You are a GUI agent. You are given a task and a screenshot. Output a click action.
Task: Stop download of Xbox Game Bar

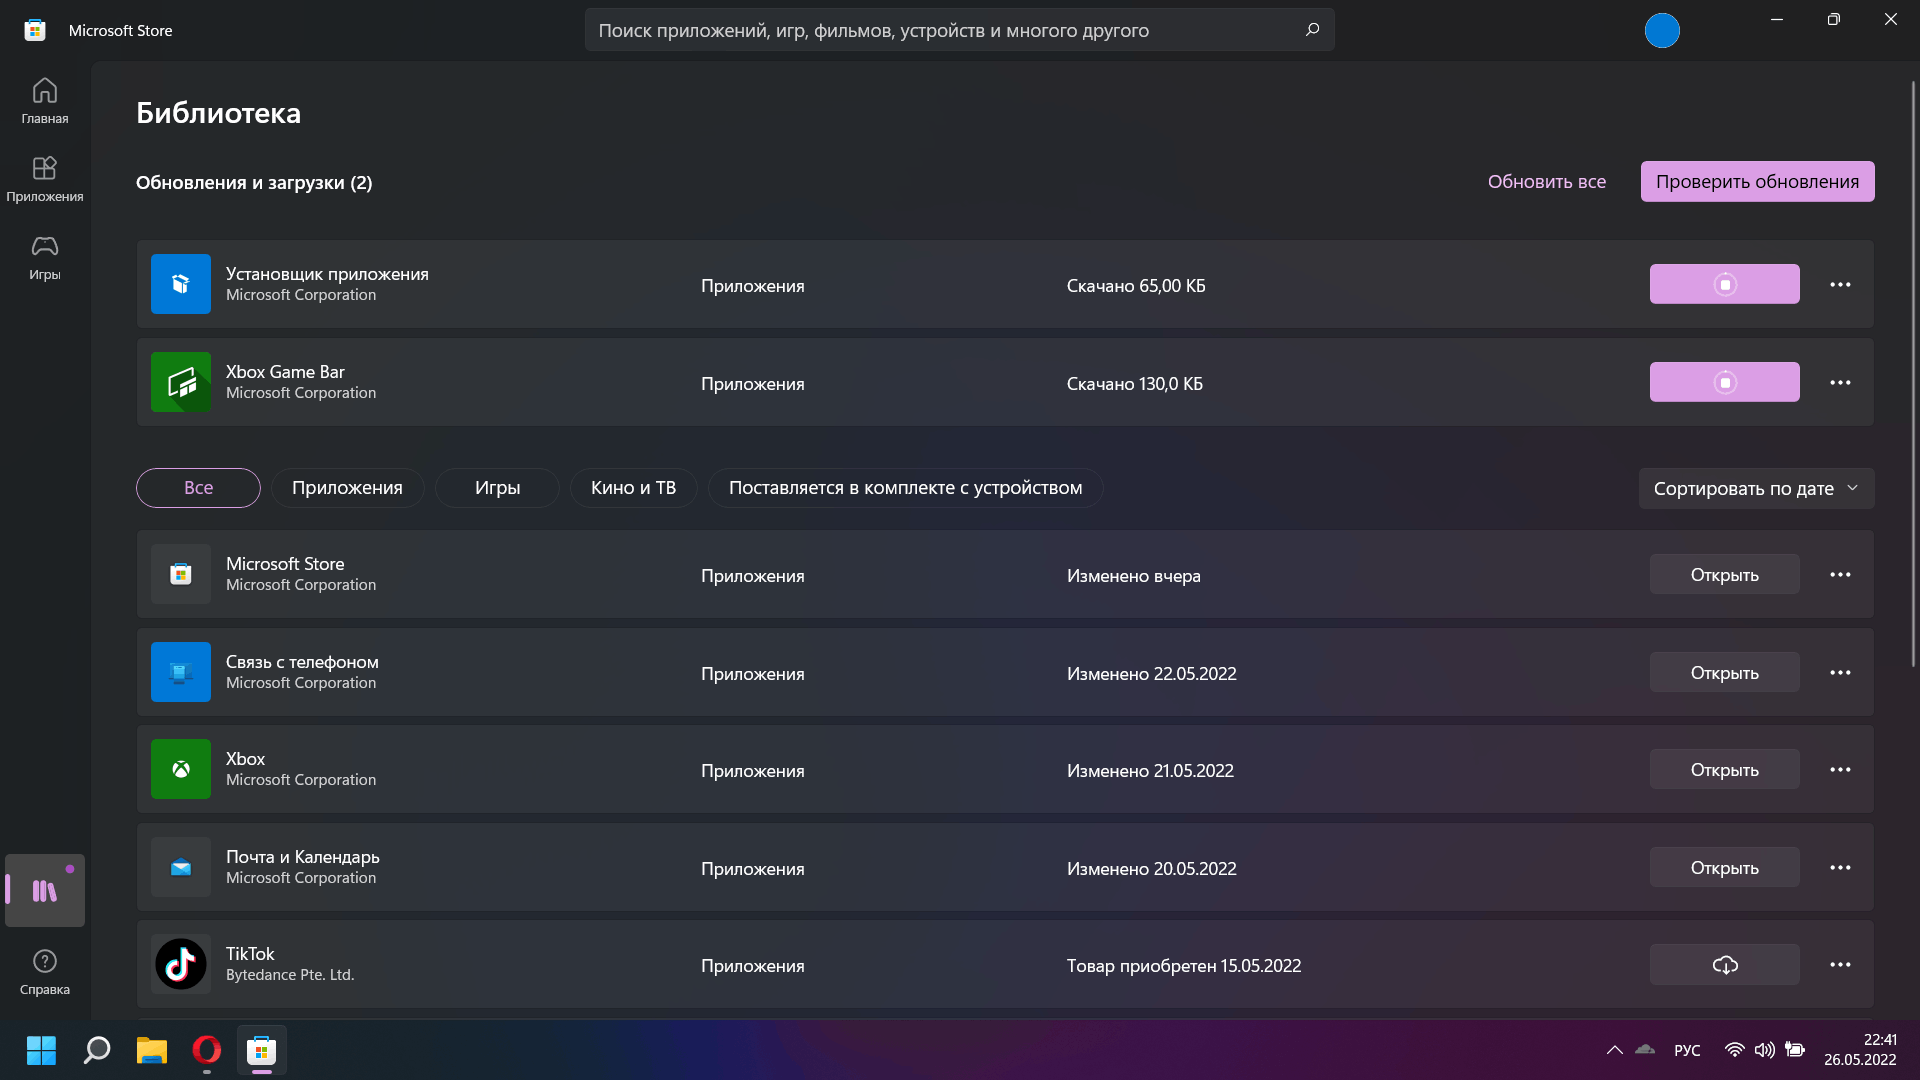[1724, 382]
